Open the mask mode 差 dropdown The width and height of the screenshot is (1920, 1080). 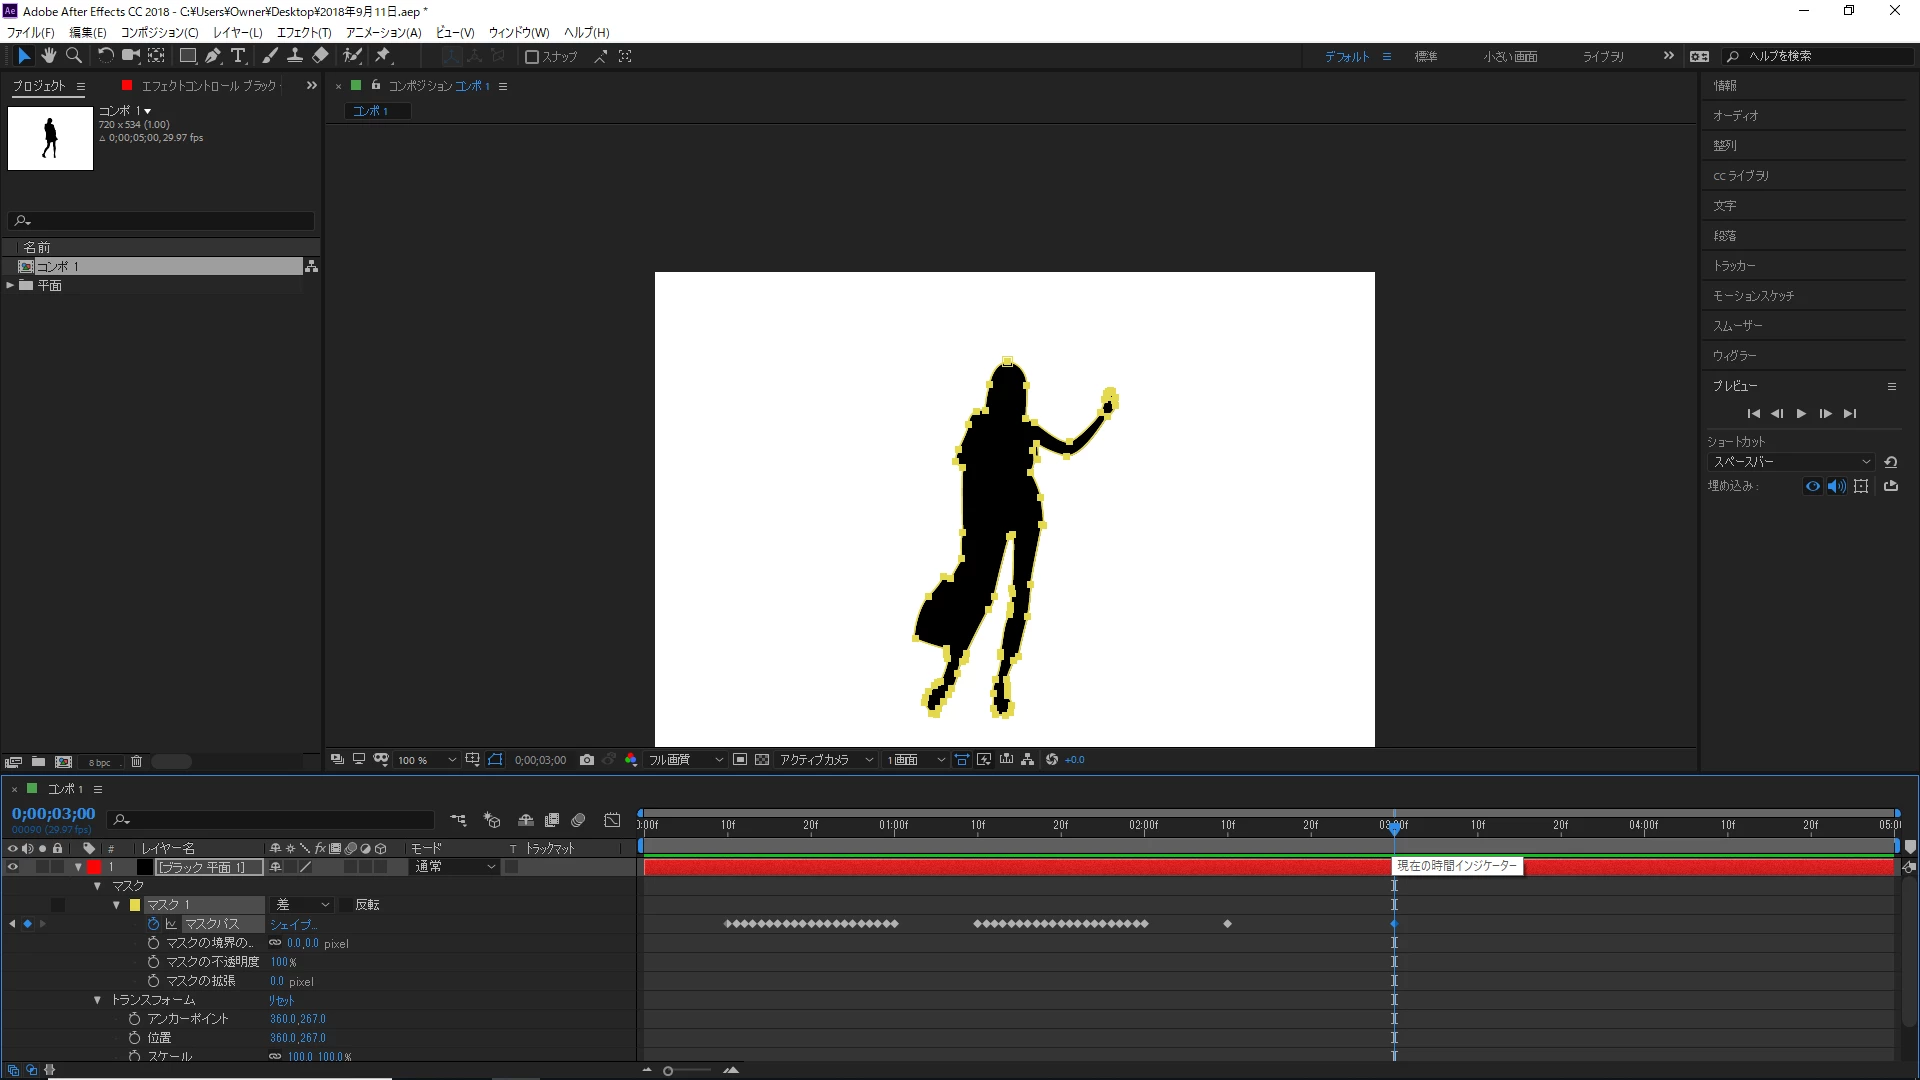click(303, 905)
